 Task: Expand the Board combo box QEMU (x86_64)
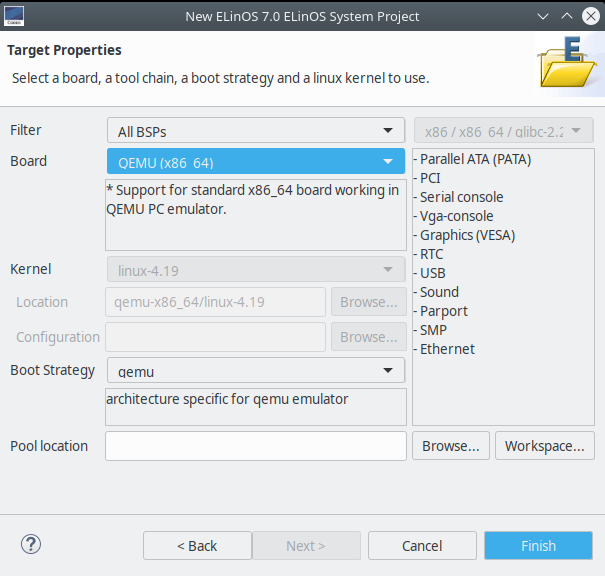[255, 162]
